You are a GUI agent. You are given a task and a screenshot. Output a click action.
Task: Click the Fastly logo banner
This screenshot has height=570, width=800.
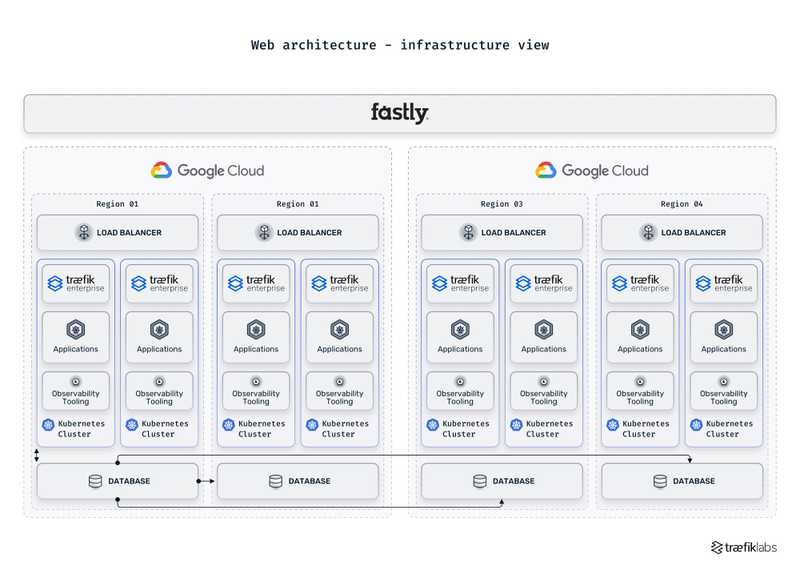point(400,113)
